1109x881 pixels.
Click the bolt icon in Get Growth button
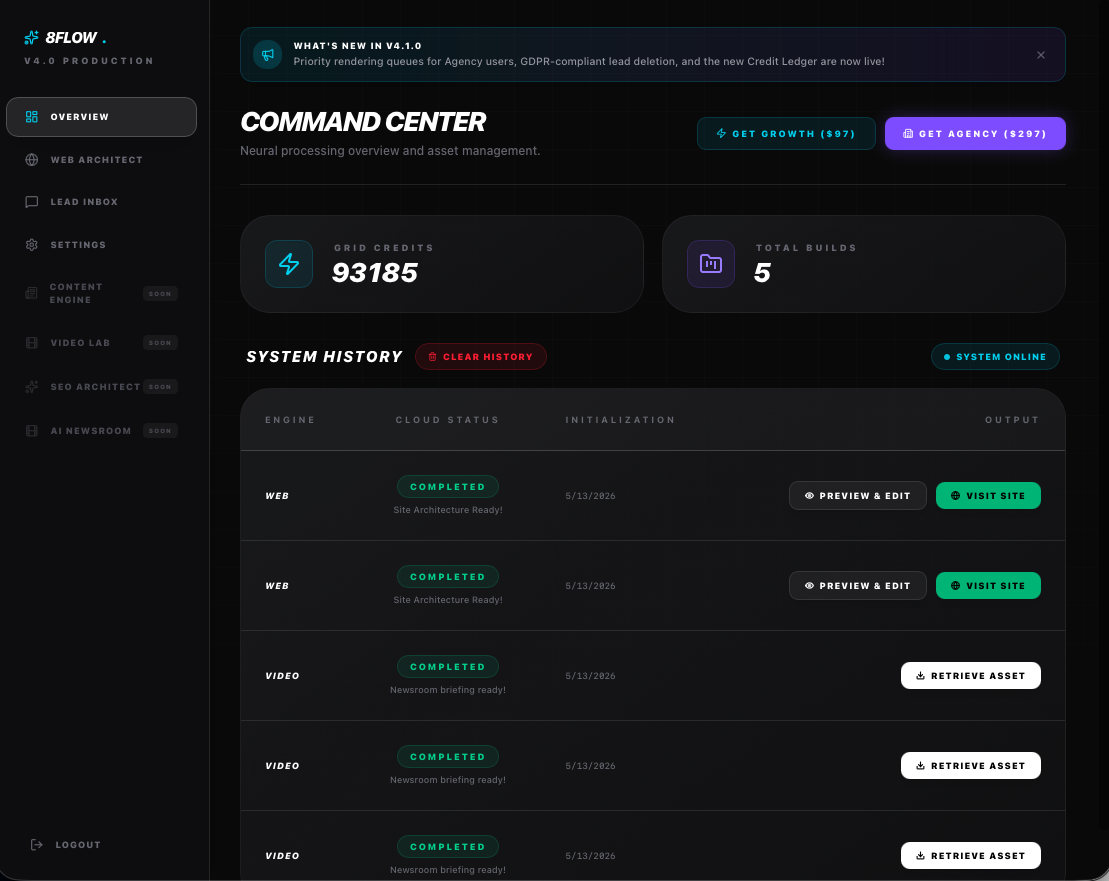721,134
